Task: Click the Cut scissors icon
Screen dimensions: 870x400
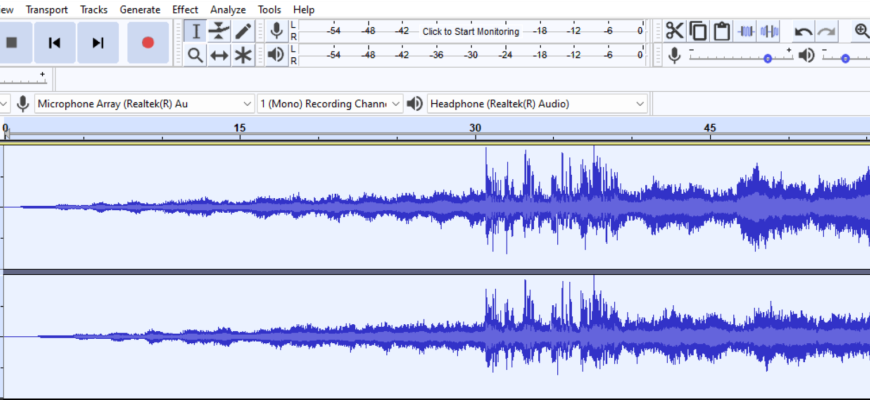Action: pos(675,31)
